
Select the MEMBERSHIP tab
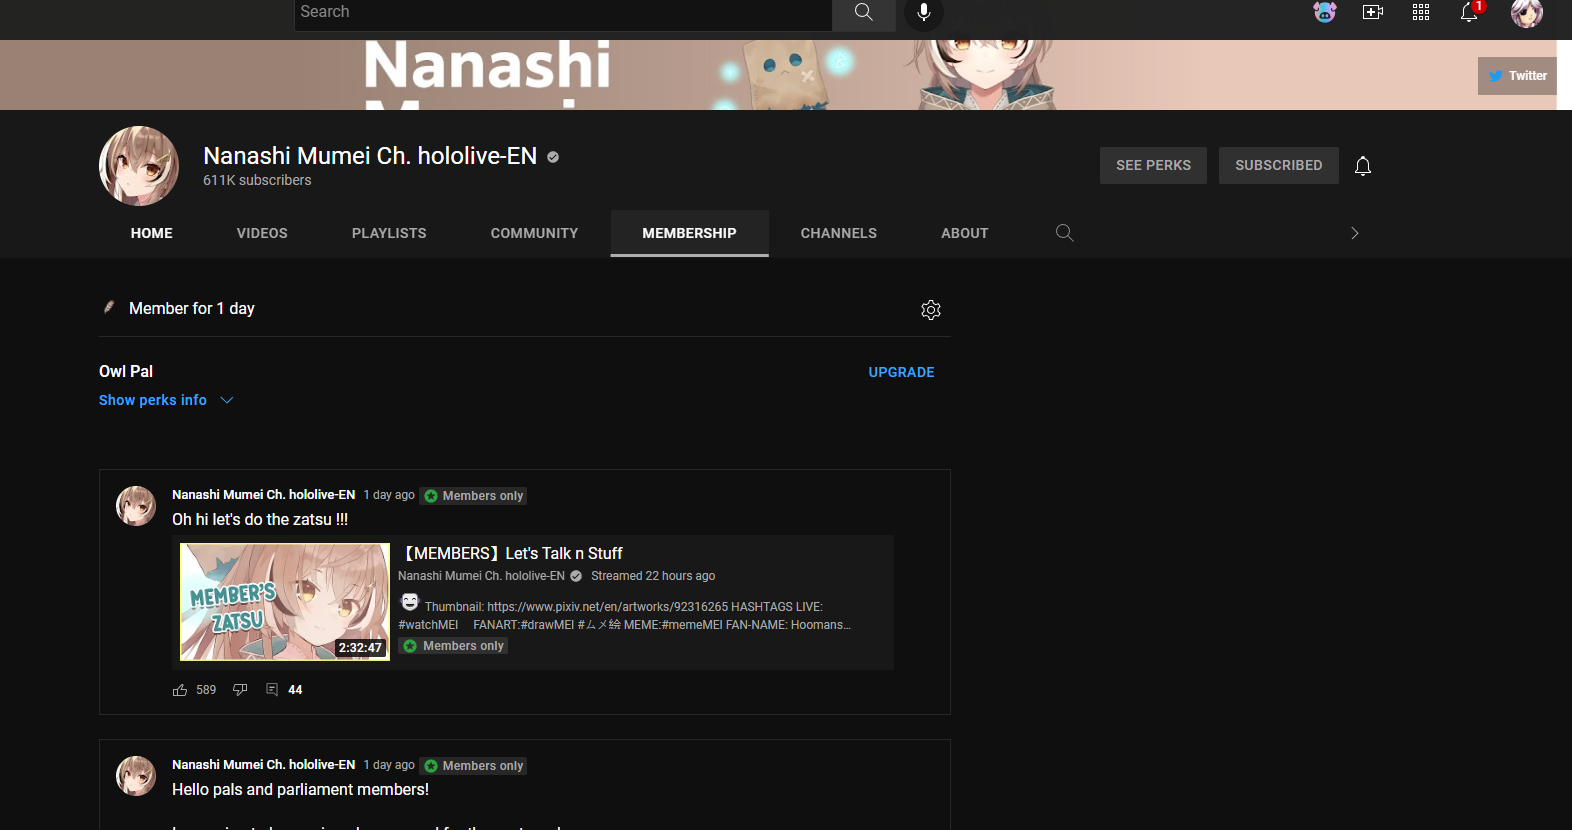[x=690, y=233]
